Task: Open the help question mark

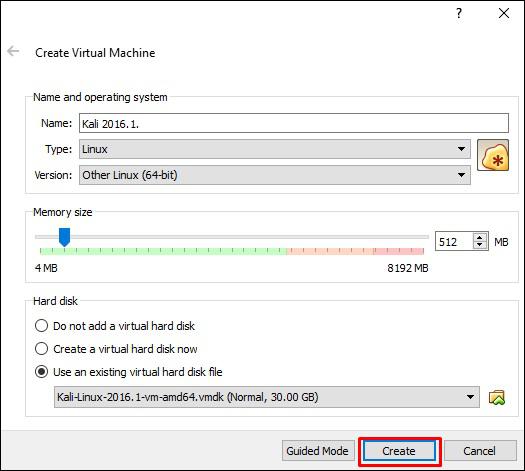Action: [x=459, y=13]
